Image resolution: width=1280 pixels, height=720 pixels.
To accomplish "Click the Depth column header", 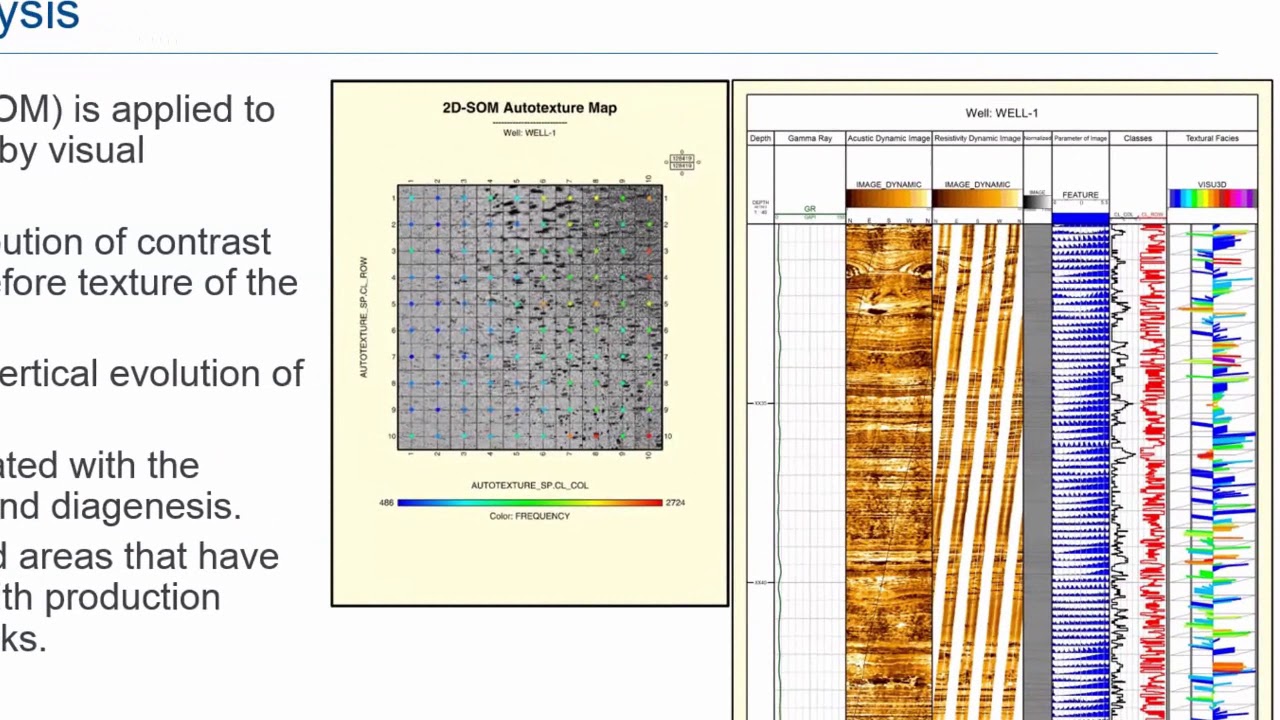I will tap(760, 138).
